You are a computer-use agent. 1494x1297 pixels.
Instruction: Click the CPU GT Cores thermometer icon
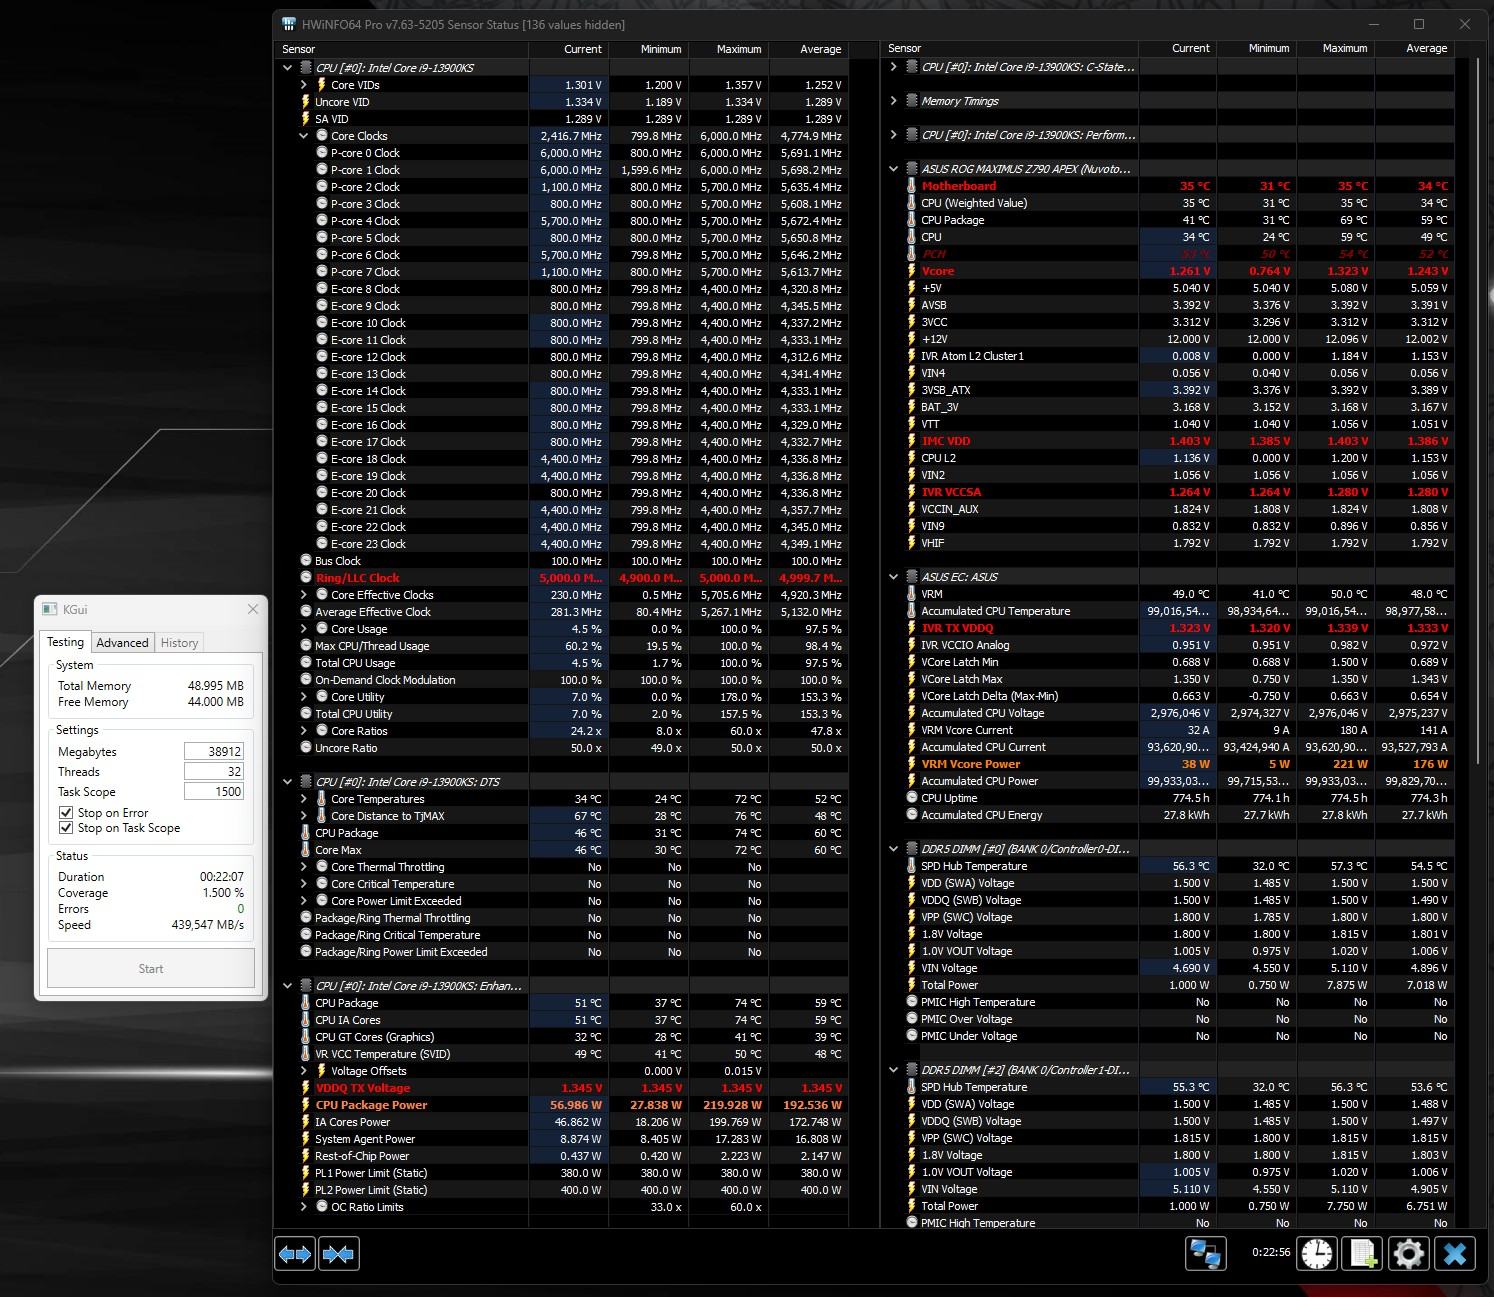(x=305, y=1037)
